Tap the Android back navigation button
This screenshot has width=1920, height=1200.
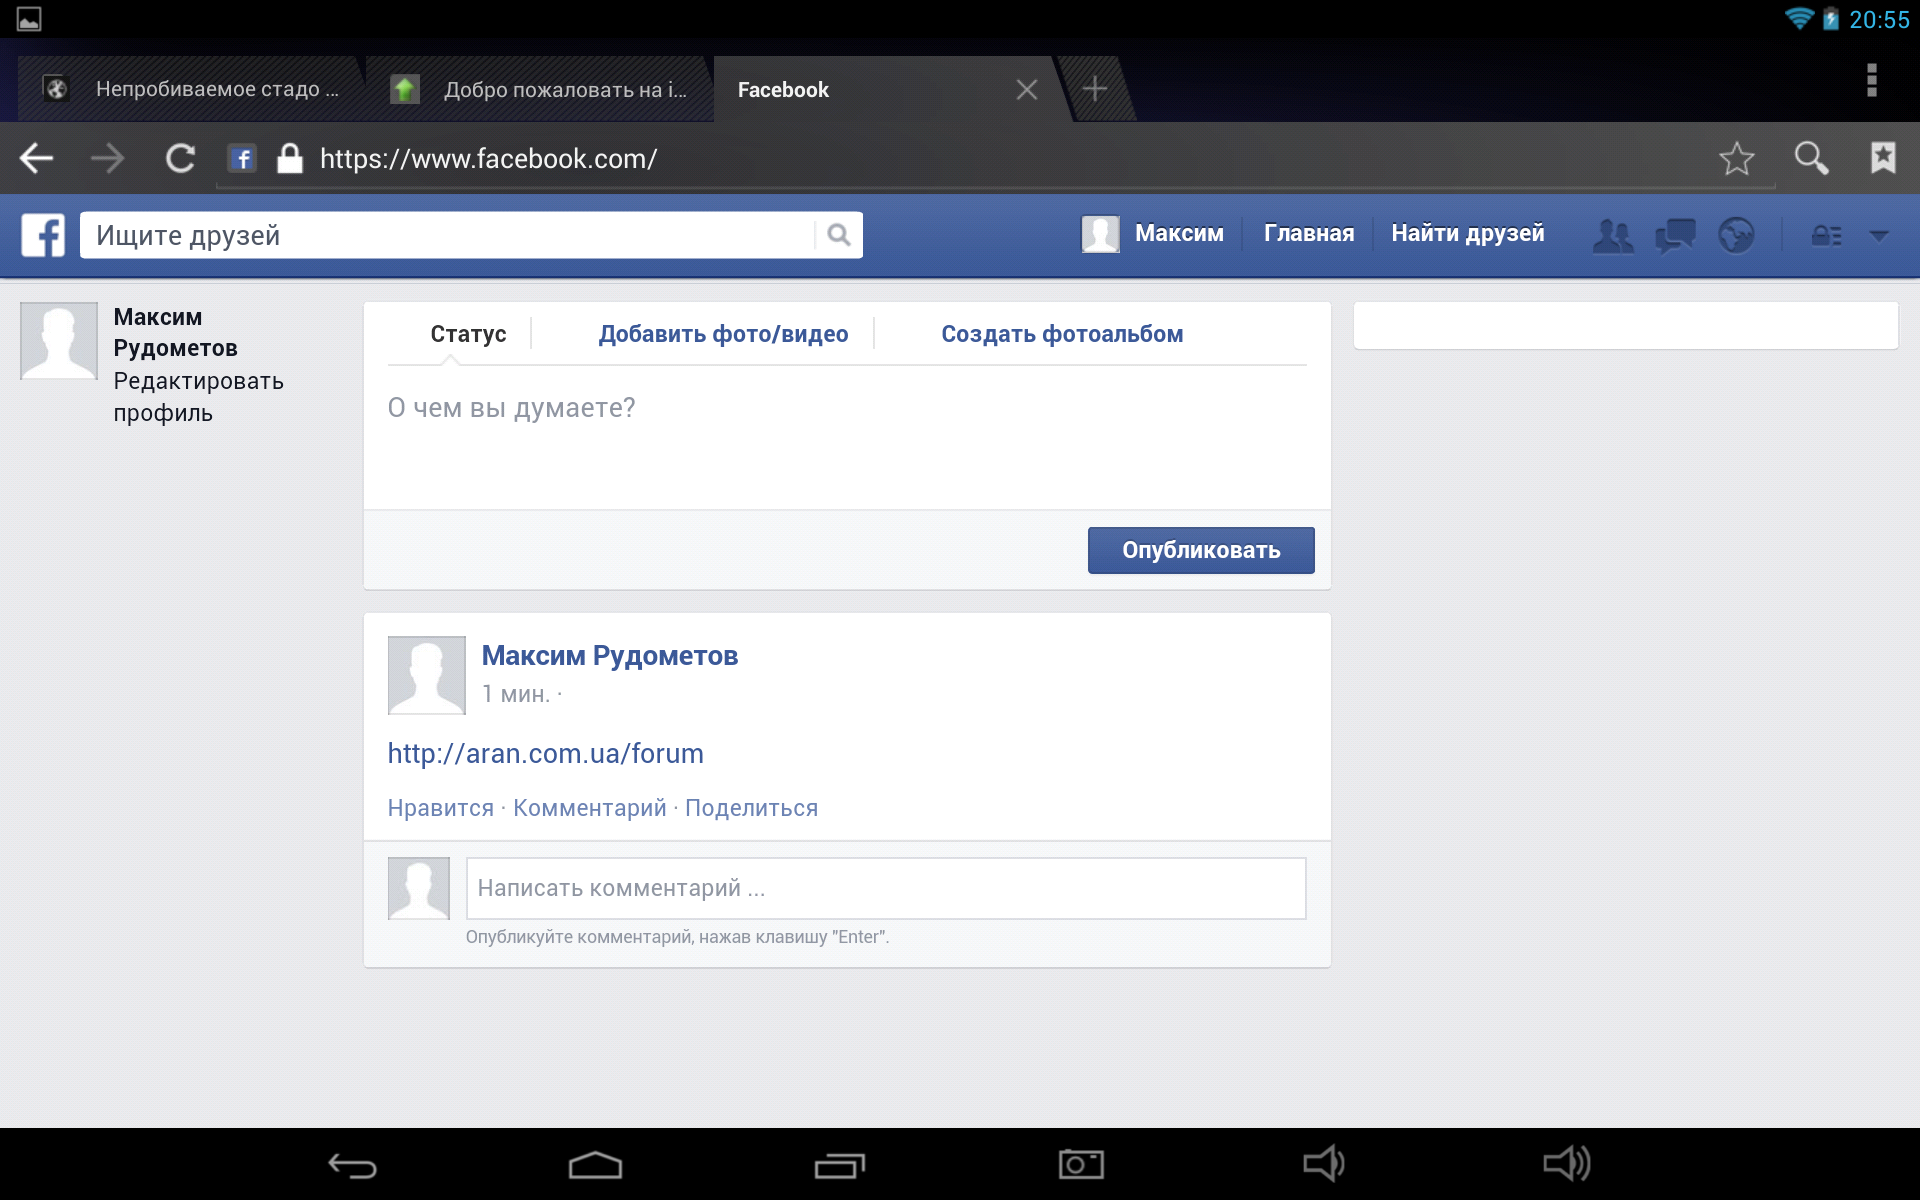353,1165
